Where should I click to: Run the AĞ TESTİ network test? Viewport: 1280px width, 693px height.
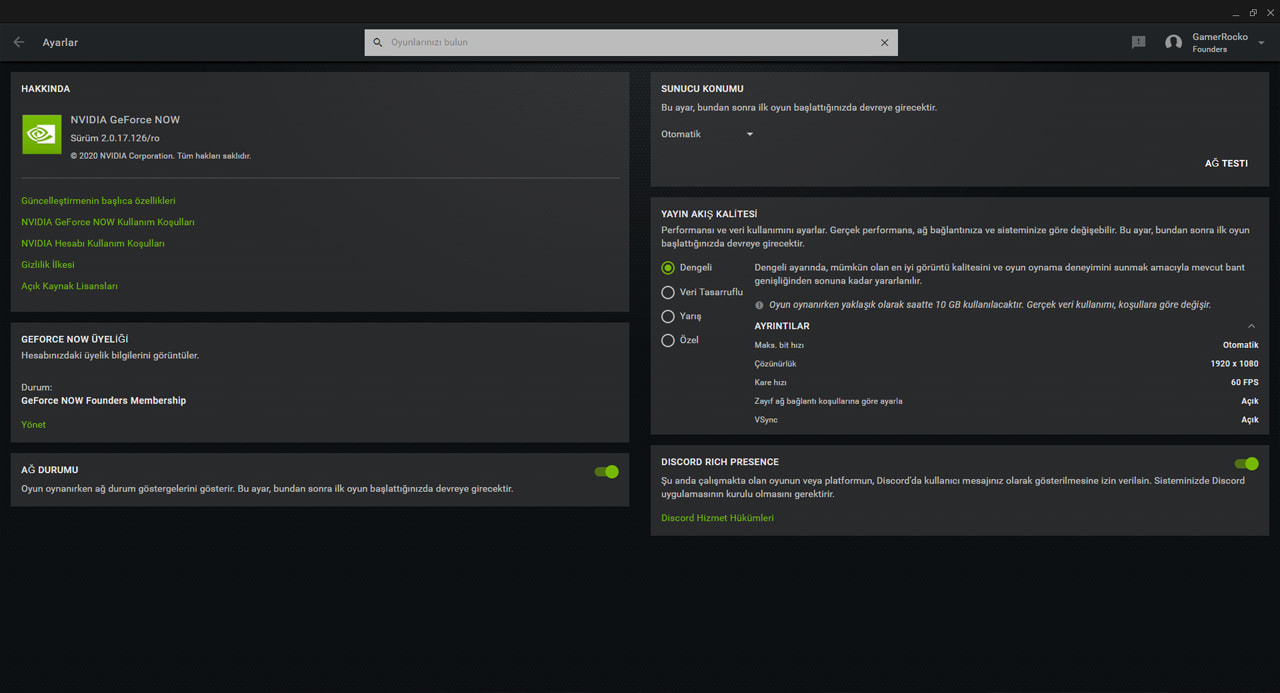(x=1225, y=163)
